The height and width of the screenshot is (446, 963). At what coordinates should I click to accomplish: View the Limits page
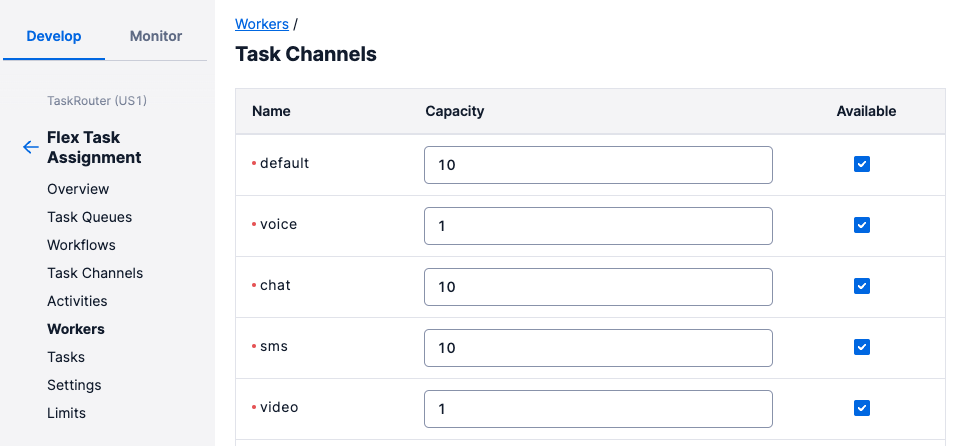tap(66, 413)
